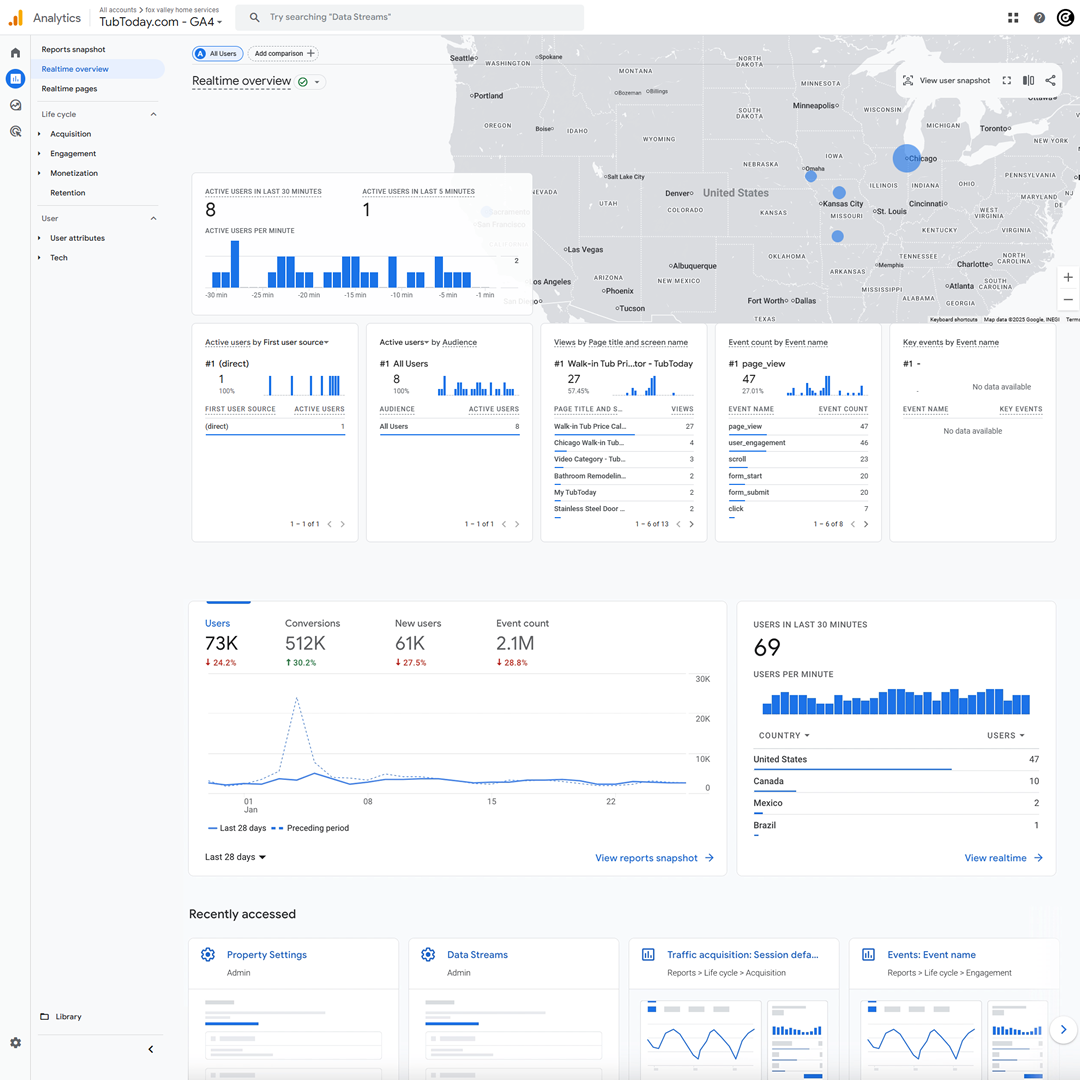Click Add comparison button
This screenshot has height=1080, width=1080.
coord(284,54)
